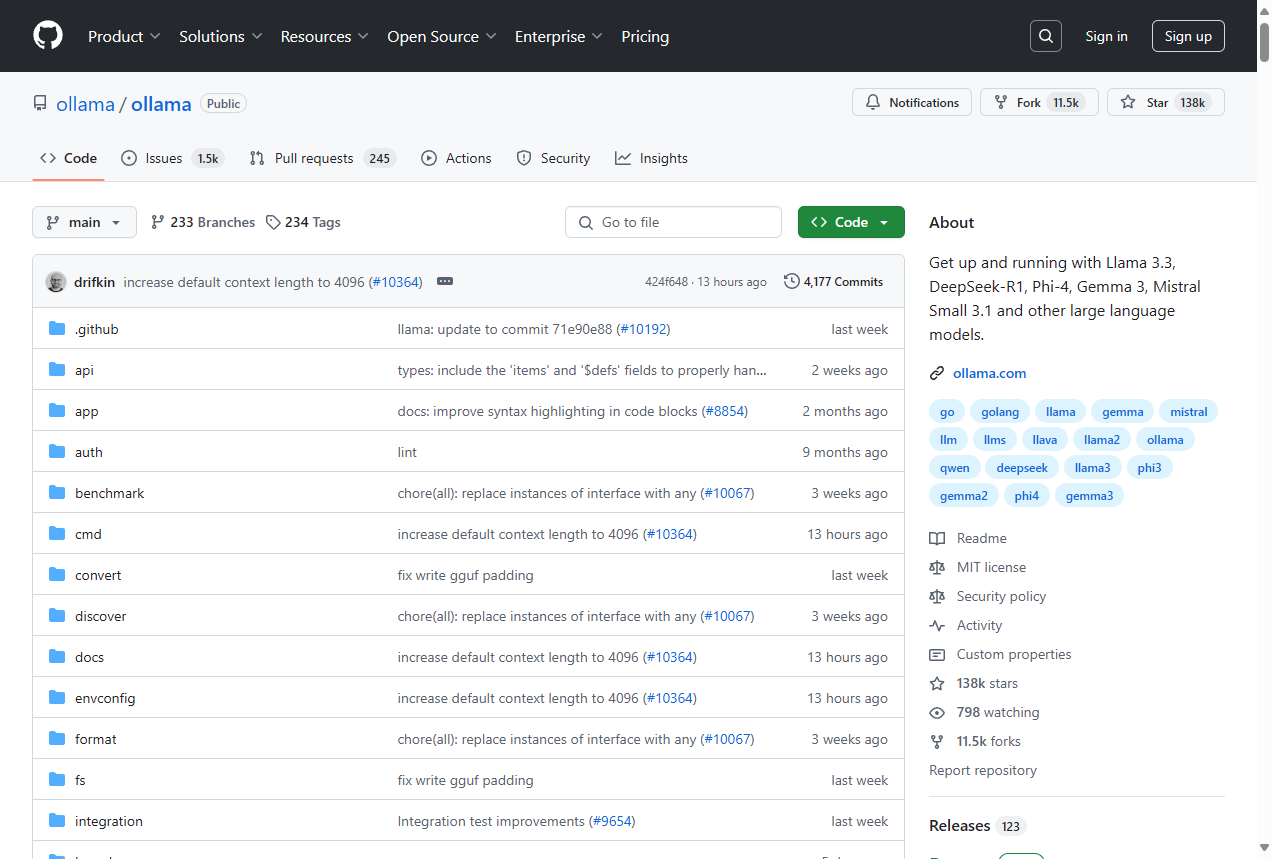The height and width of the screenshot is (859, 1272).
Task: Open 4,177 Commits history
Action: 833,282
